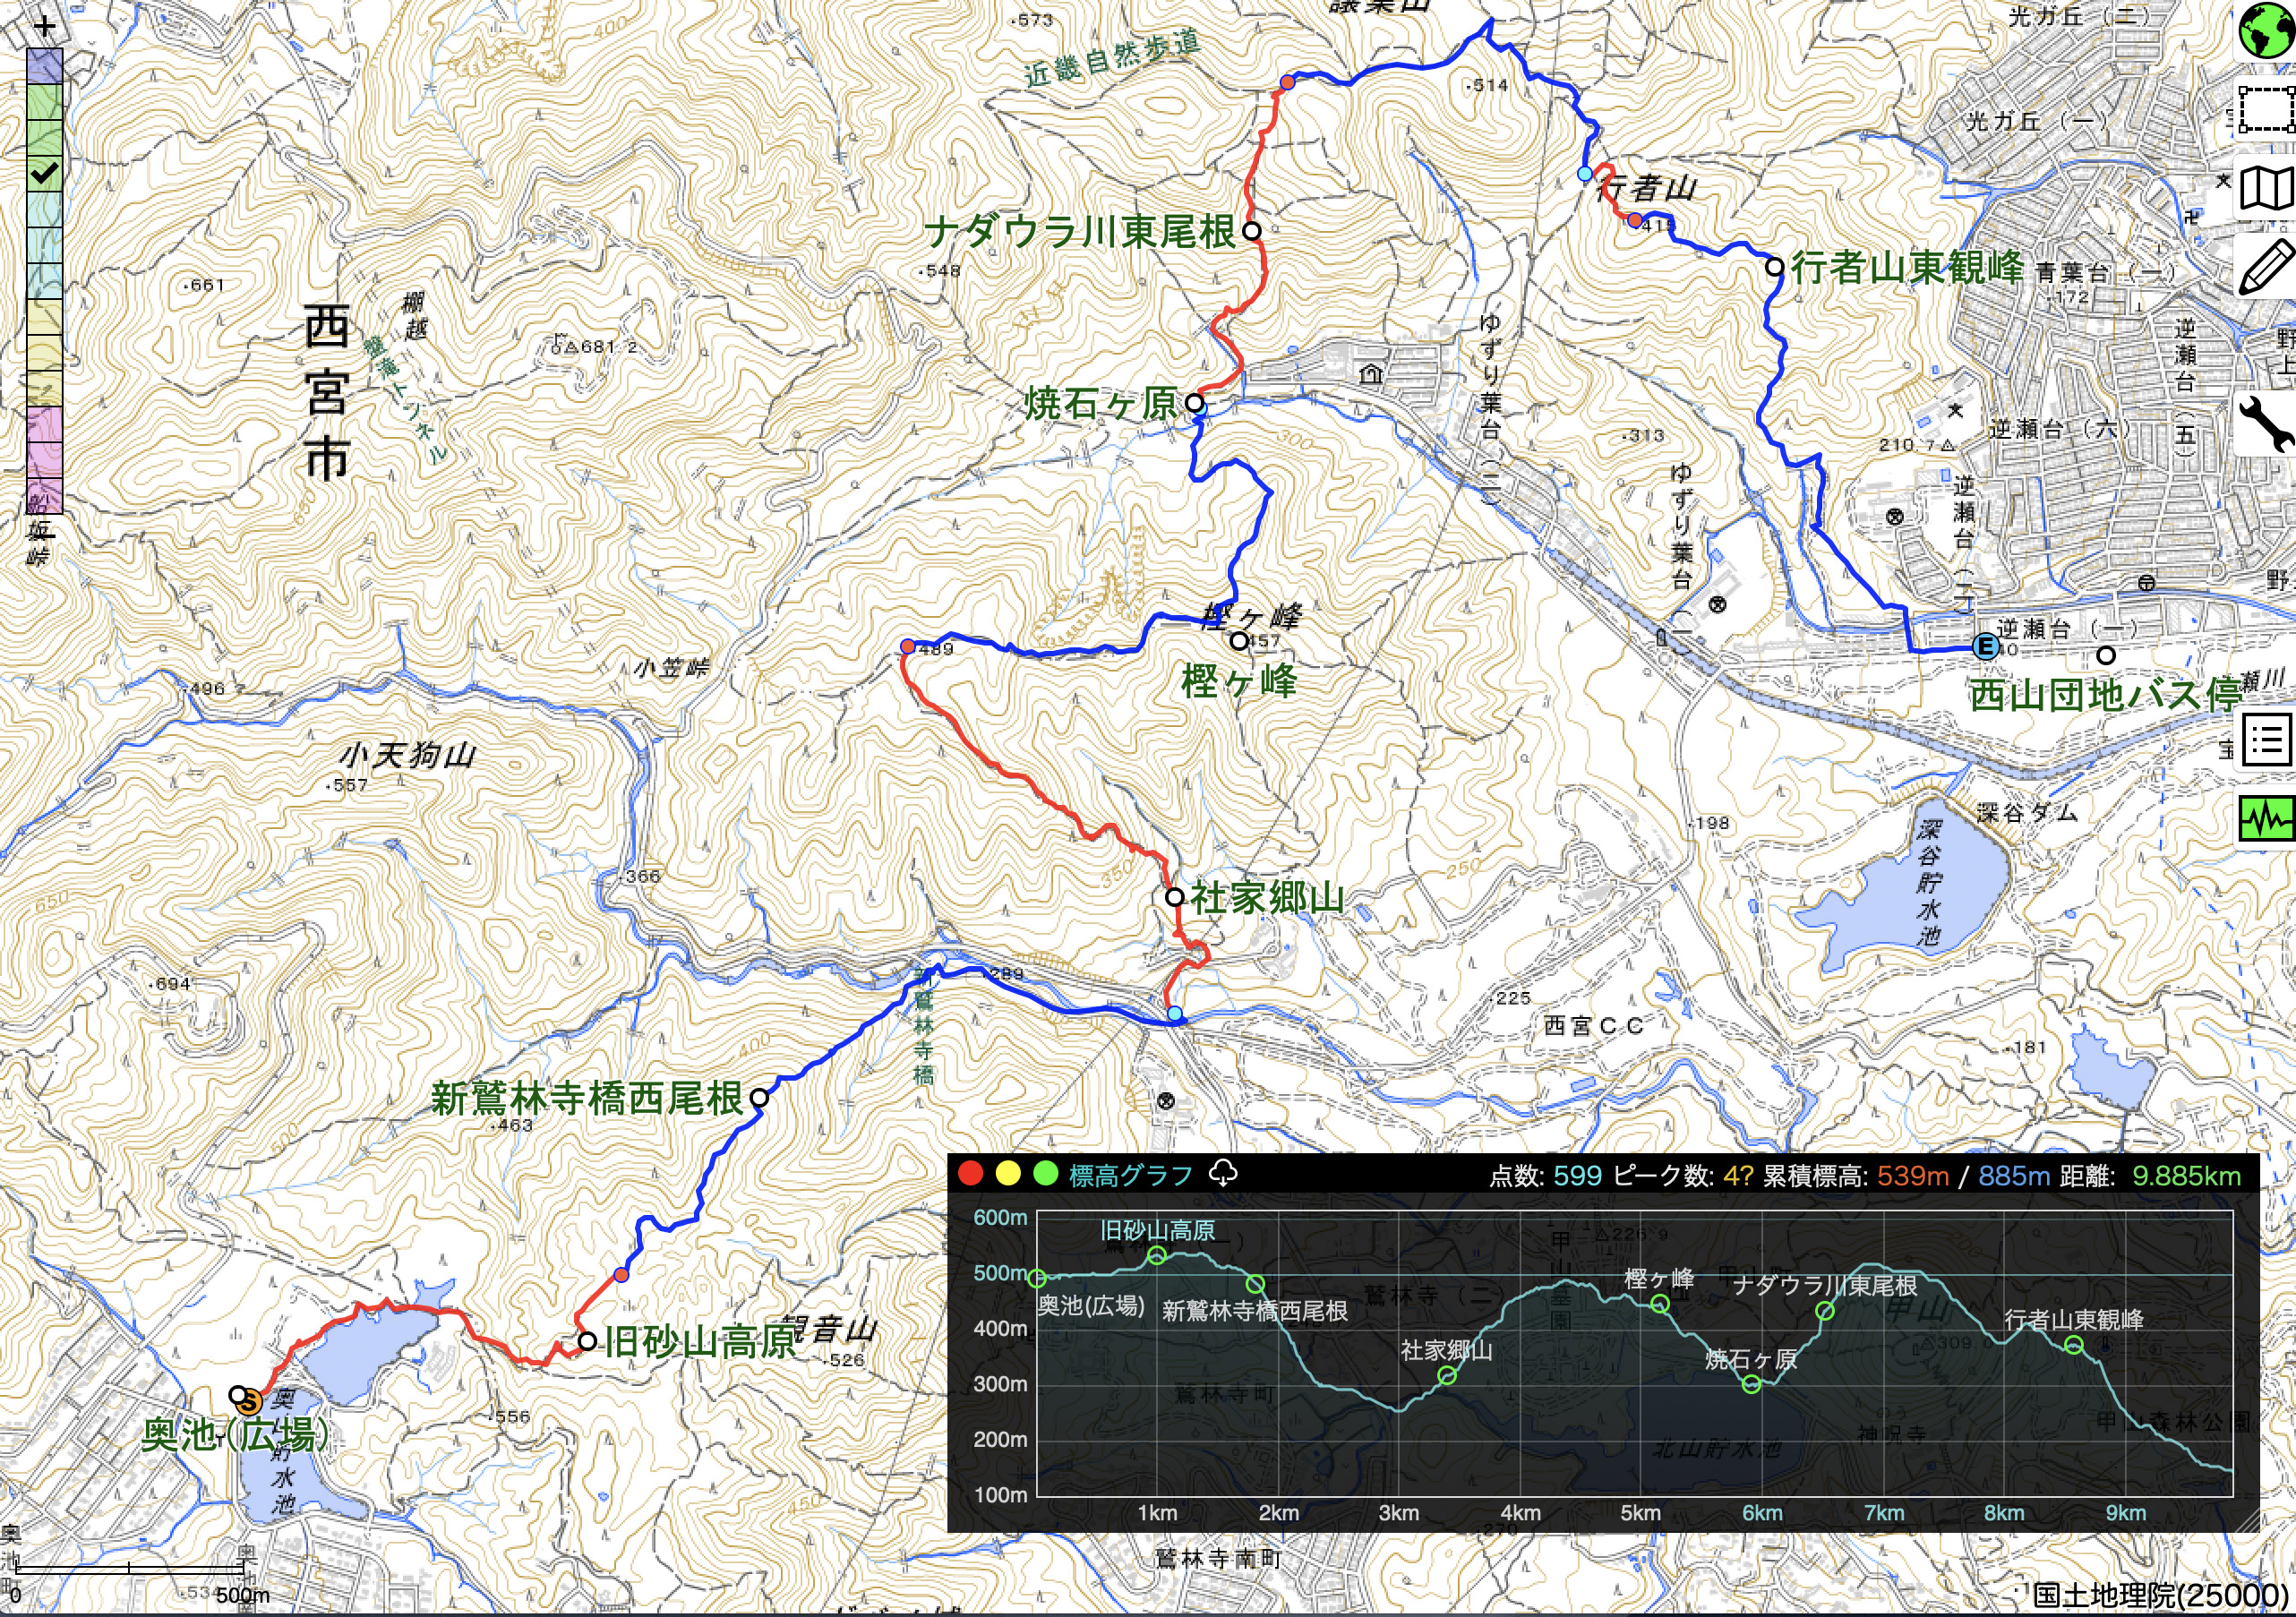Screen dimensions: 2296x1617
Task: Open the folded map icon
Action: (2266, 188)
